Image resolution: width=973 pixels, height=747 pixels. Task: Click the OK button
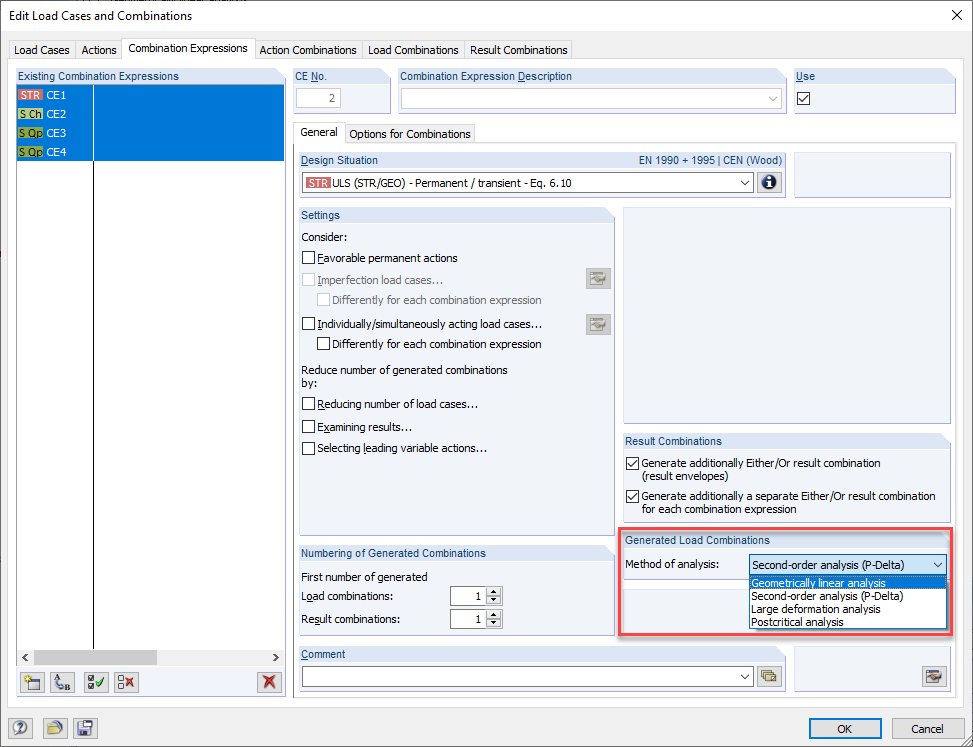pos(845,728)
